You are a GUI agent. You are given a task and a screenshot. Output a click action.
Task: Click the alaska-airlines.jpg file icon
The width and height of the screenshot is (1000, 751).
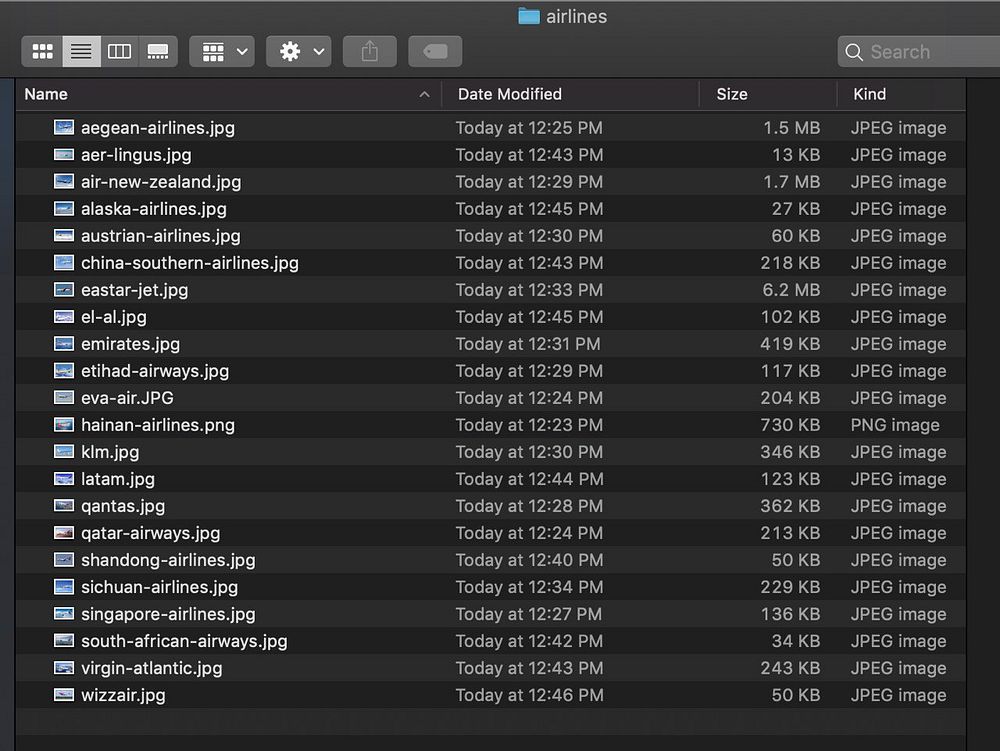point(64,208)
